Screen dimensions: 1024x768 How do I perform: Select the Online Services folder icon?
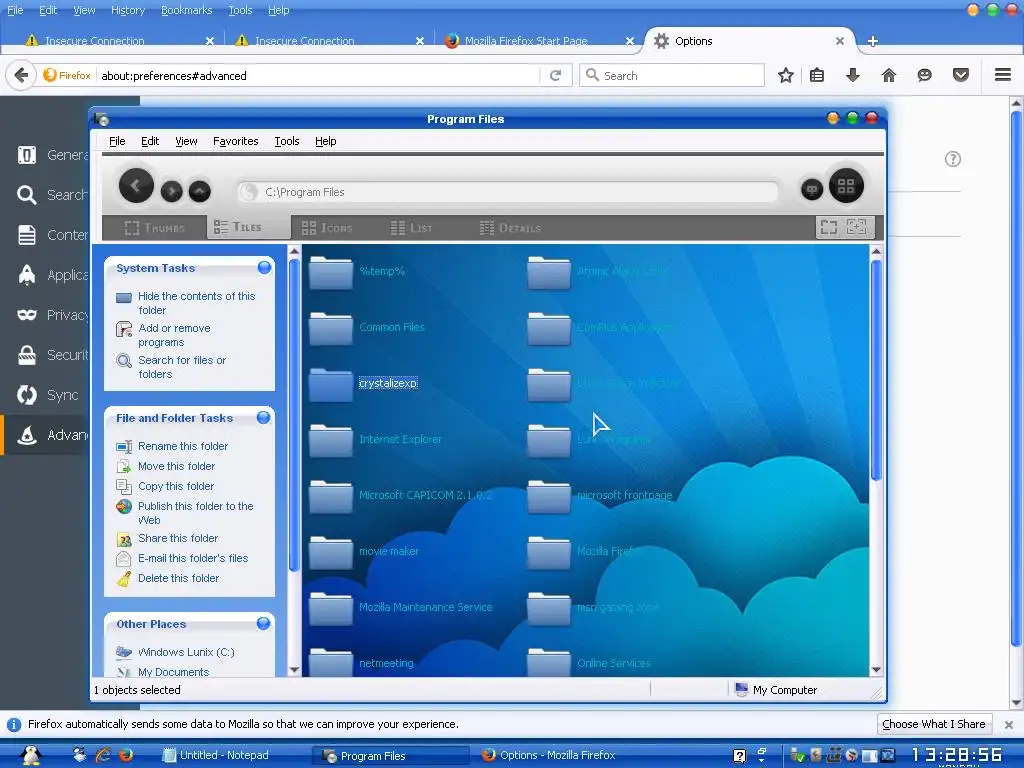[x=549, y=662]
